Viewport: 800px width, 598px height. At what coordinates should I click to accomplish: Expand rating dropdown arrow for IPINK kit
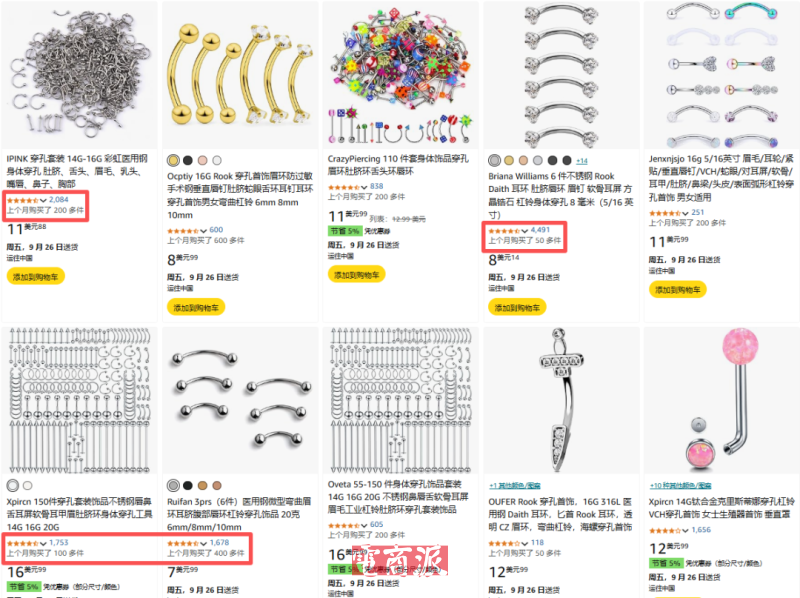pyautogui.click(x=43, y=200)
